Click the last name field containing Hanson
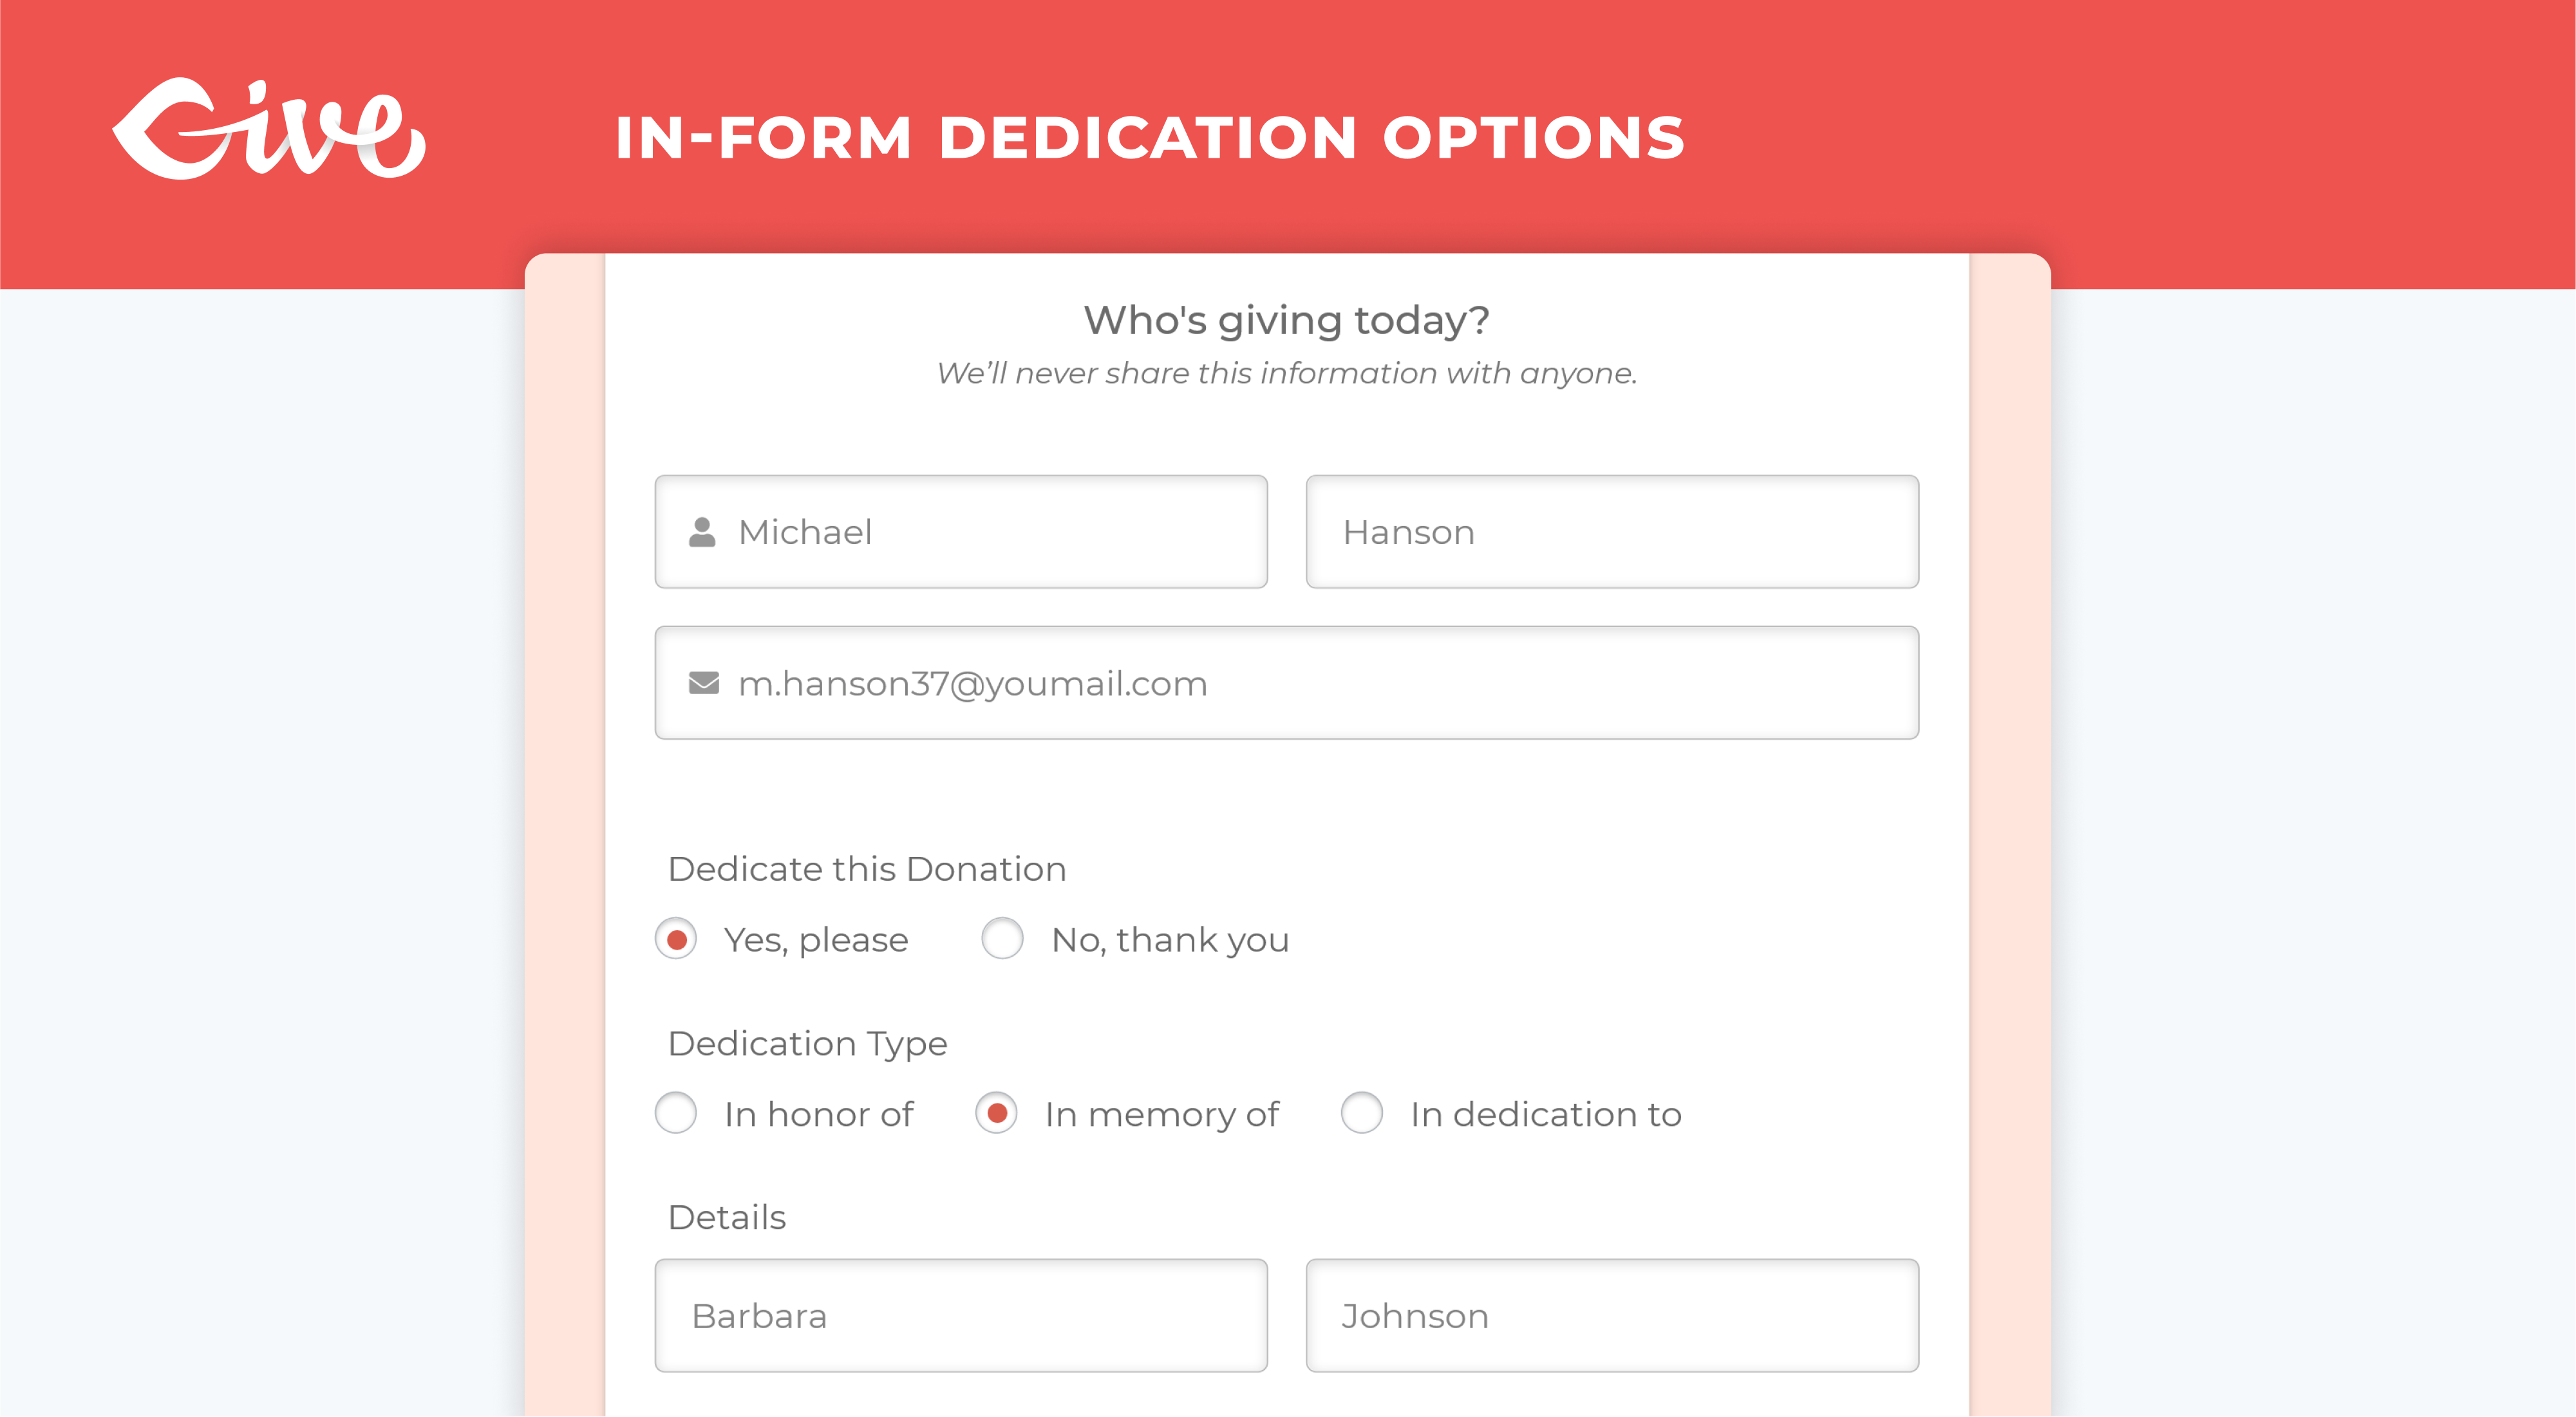 [x=1612, y=532]
